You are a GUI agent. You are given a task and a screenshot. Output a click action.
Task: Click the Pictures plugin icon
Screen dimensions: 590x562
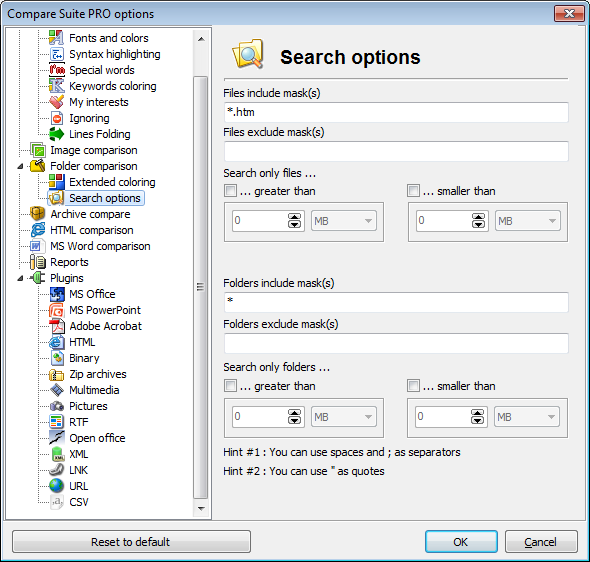click(56, 406)
